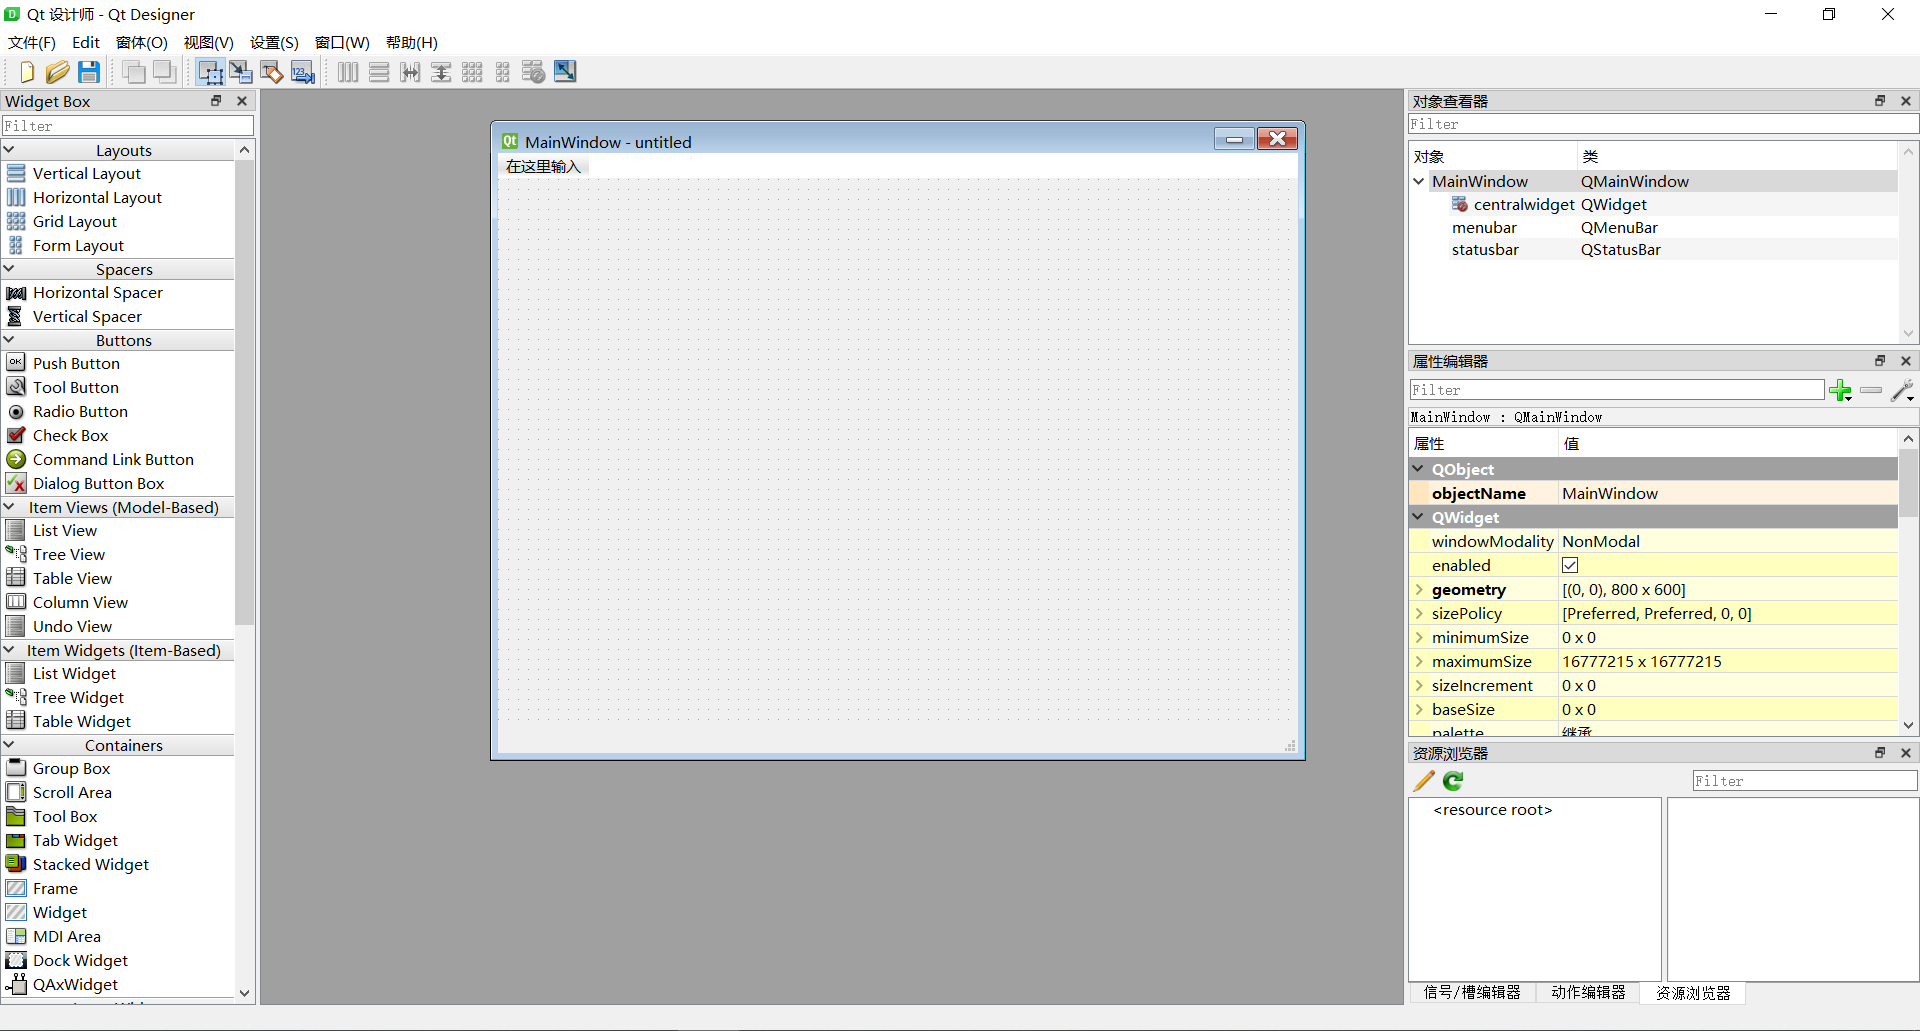Collapse the Layouts section in Widget Box
This screenshot has height=1031, width=1920.
(x=9, y=149)
